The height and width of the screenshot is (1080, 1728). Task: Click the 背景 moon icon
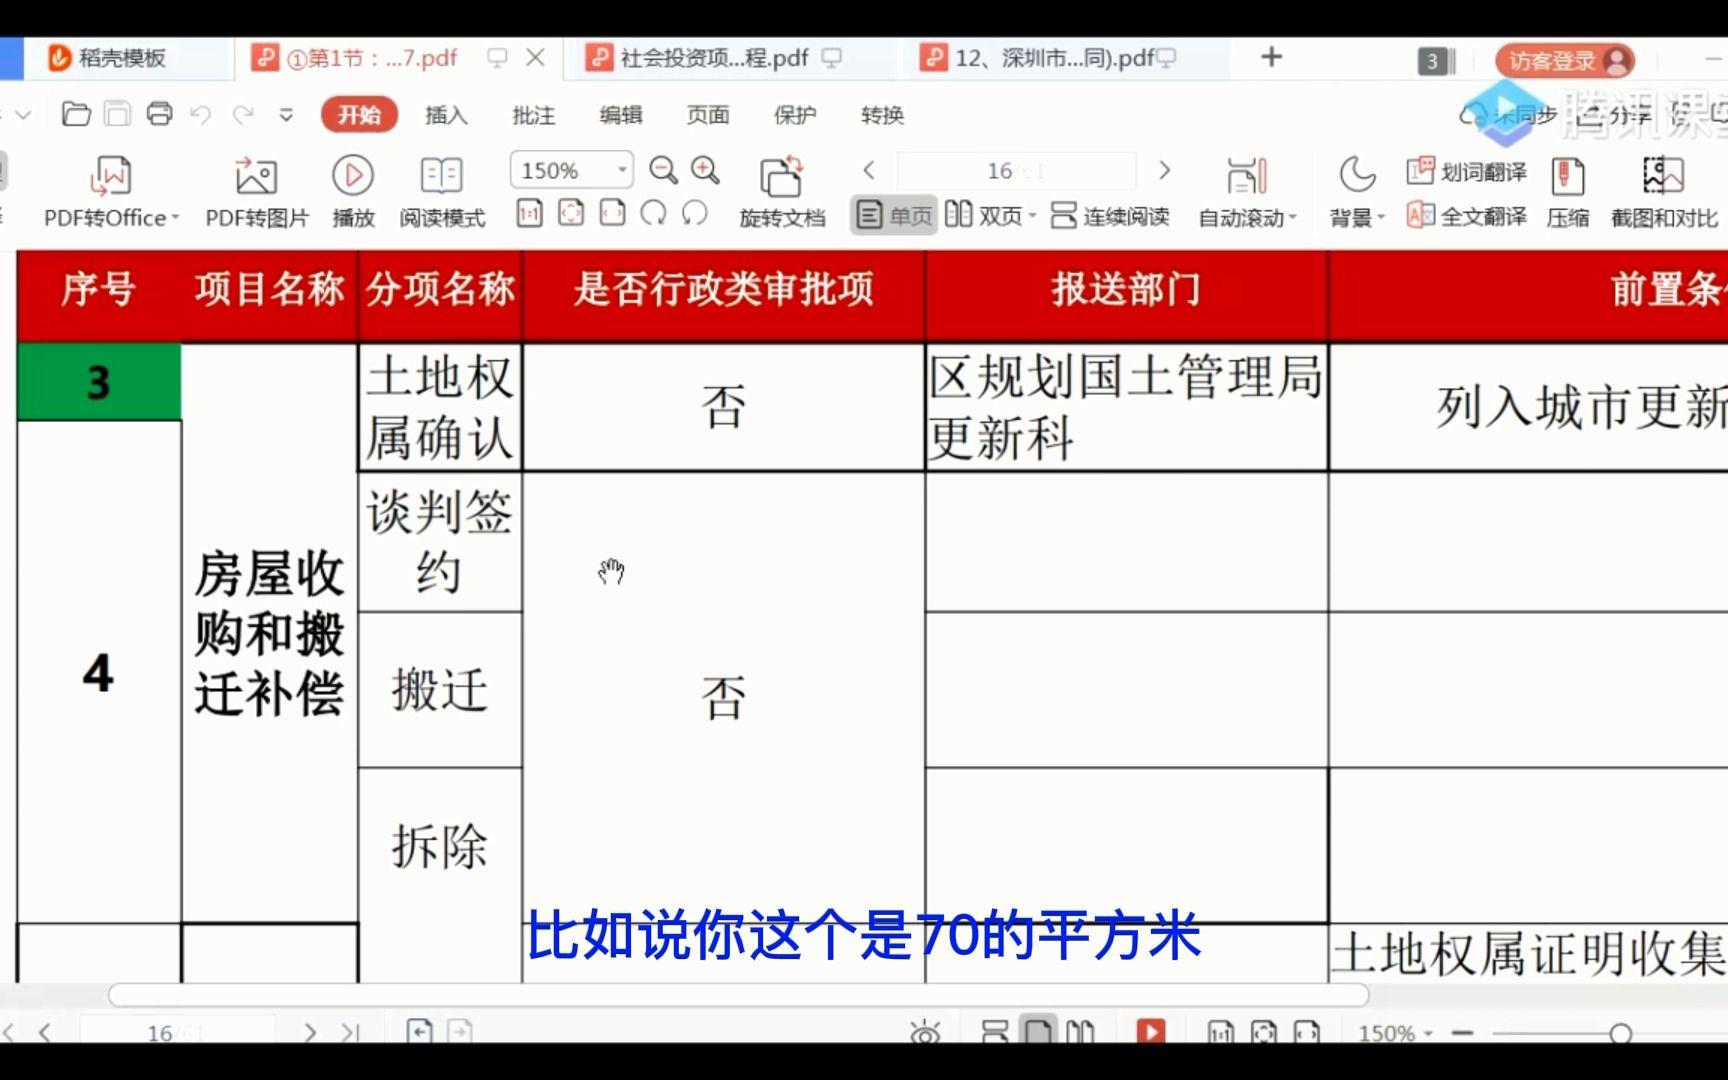coord(1356,175)
